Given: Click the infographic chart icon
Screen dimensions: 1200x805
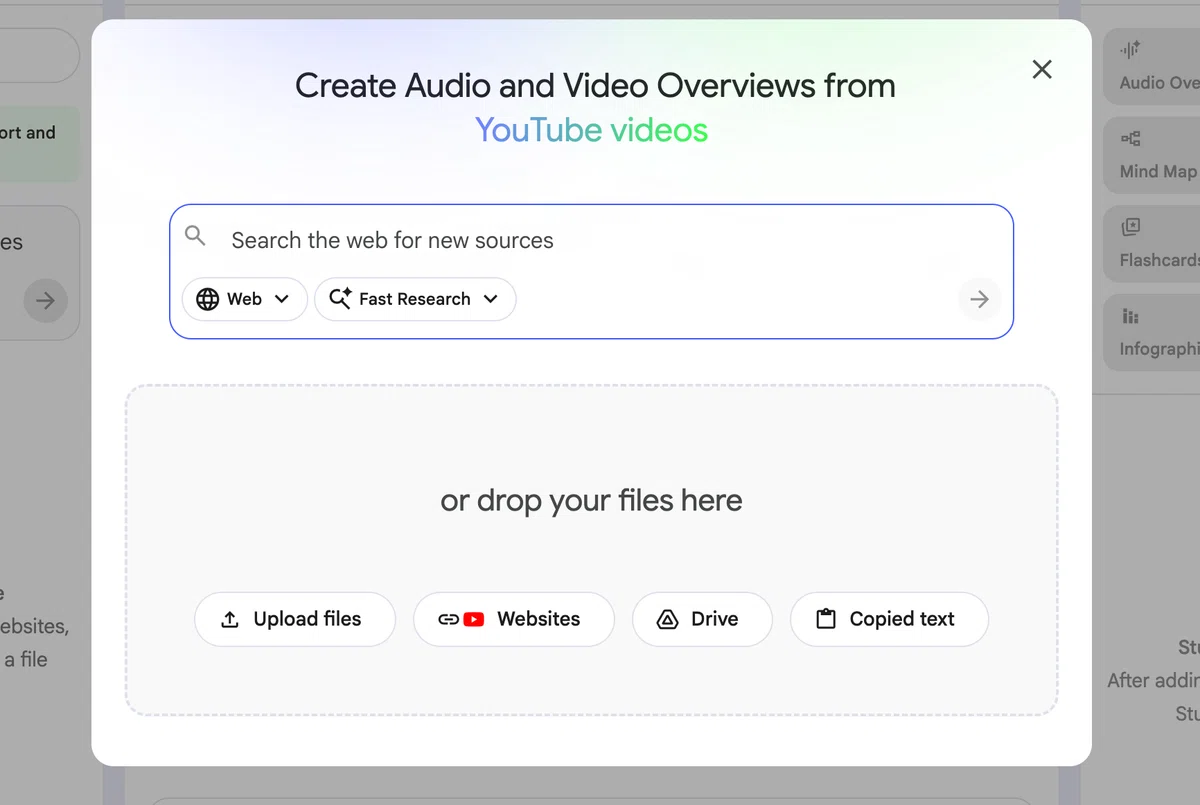Looking at the screenshot, I should [x=1131, y=316].
